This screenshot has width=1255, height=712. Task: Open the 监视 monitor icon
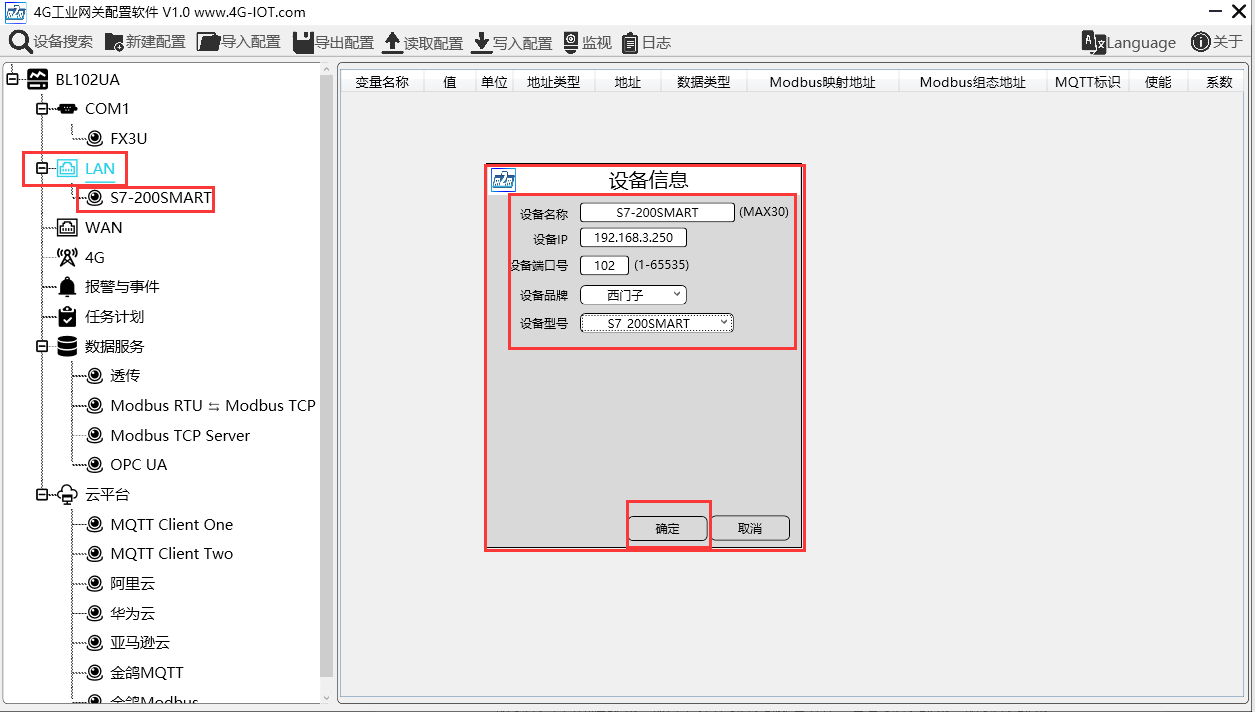pos(571,42)
